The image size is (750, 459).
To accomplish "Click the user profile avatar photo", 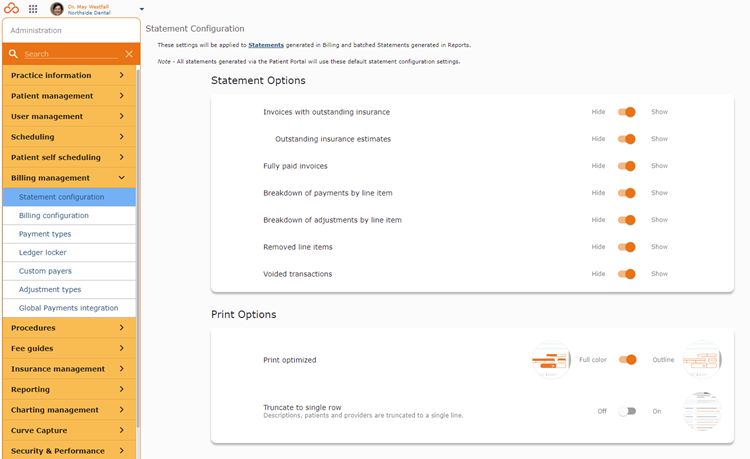I will tap(57, 9).
